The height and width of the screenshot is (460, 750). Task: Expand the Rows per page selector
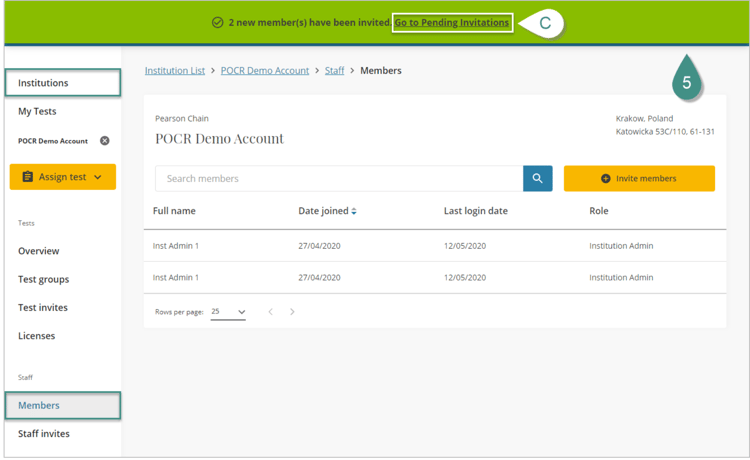228,312
